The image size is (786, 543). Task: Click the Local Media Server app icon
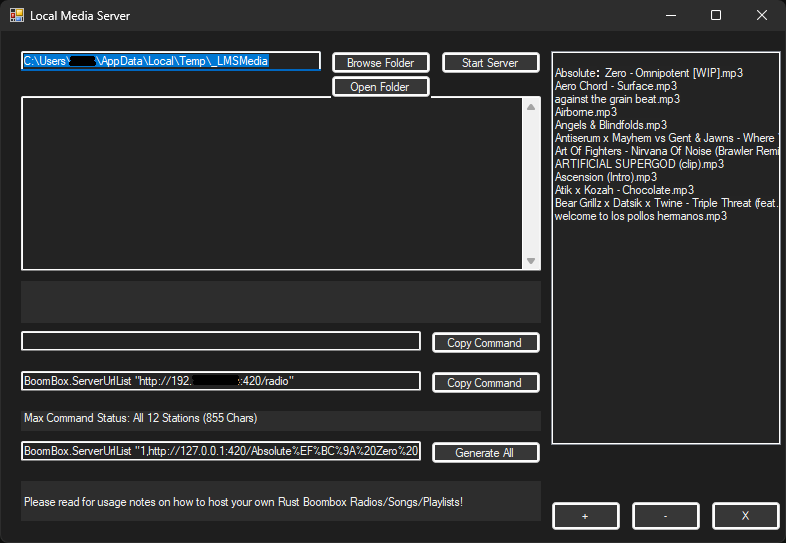pyautogui.click(x=17, y=16)
